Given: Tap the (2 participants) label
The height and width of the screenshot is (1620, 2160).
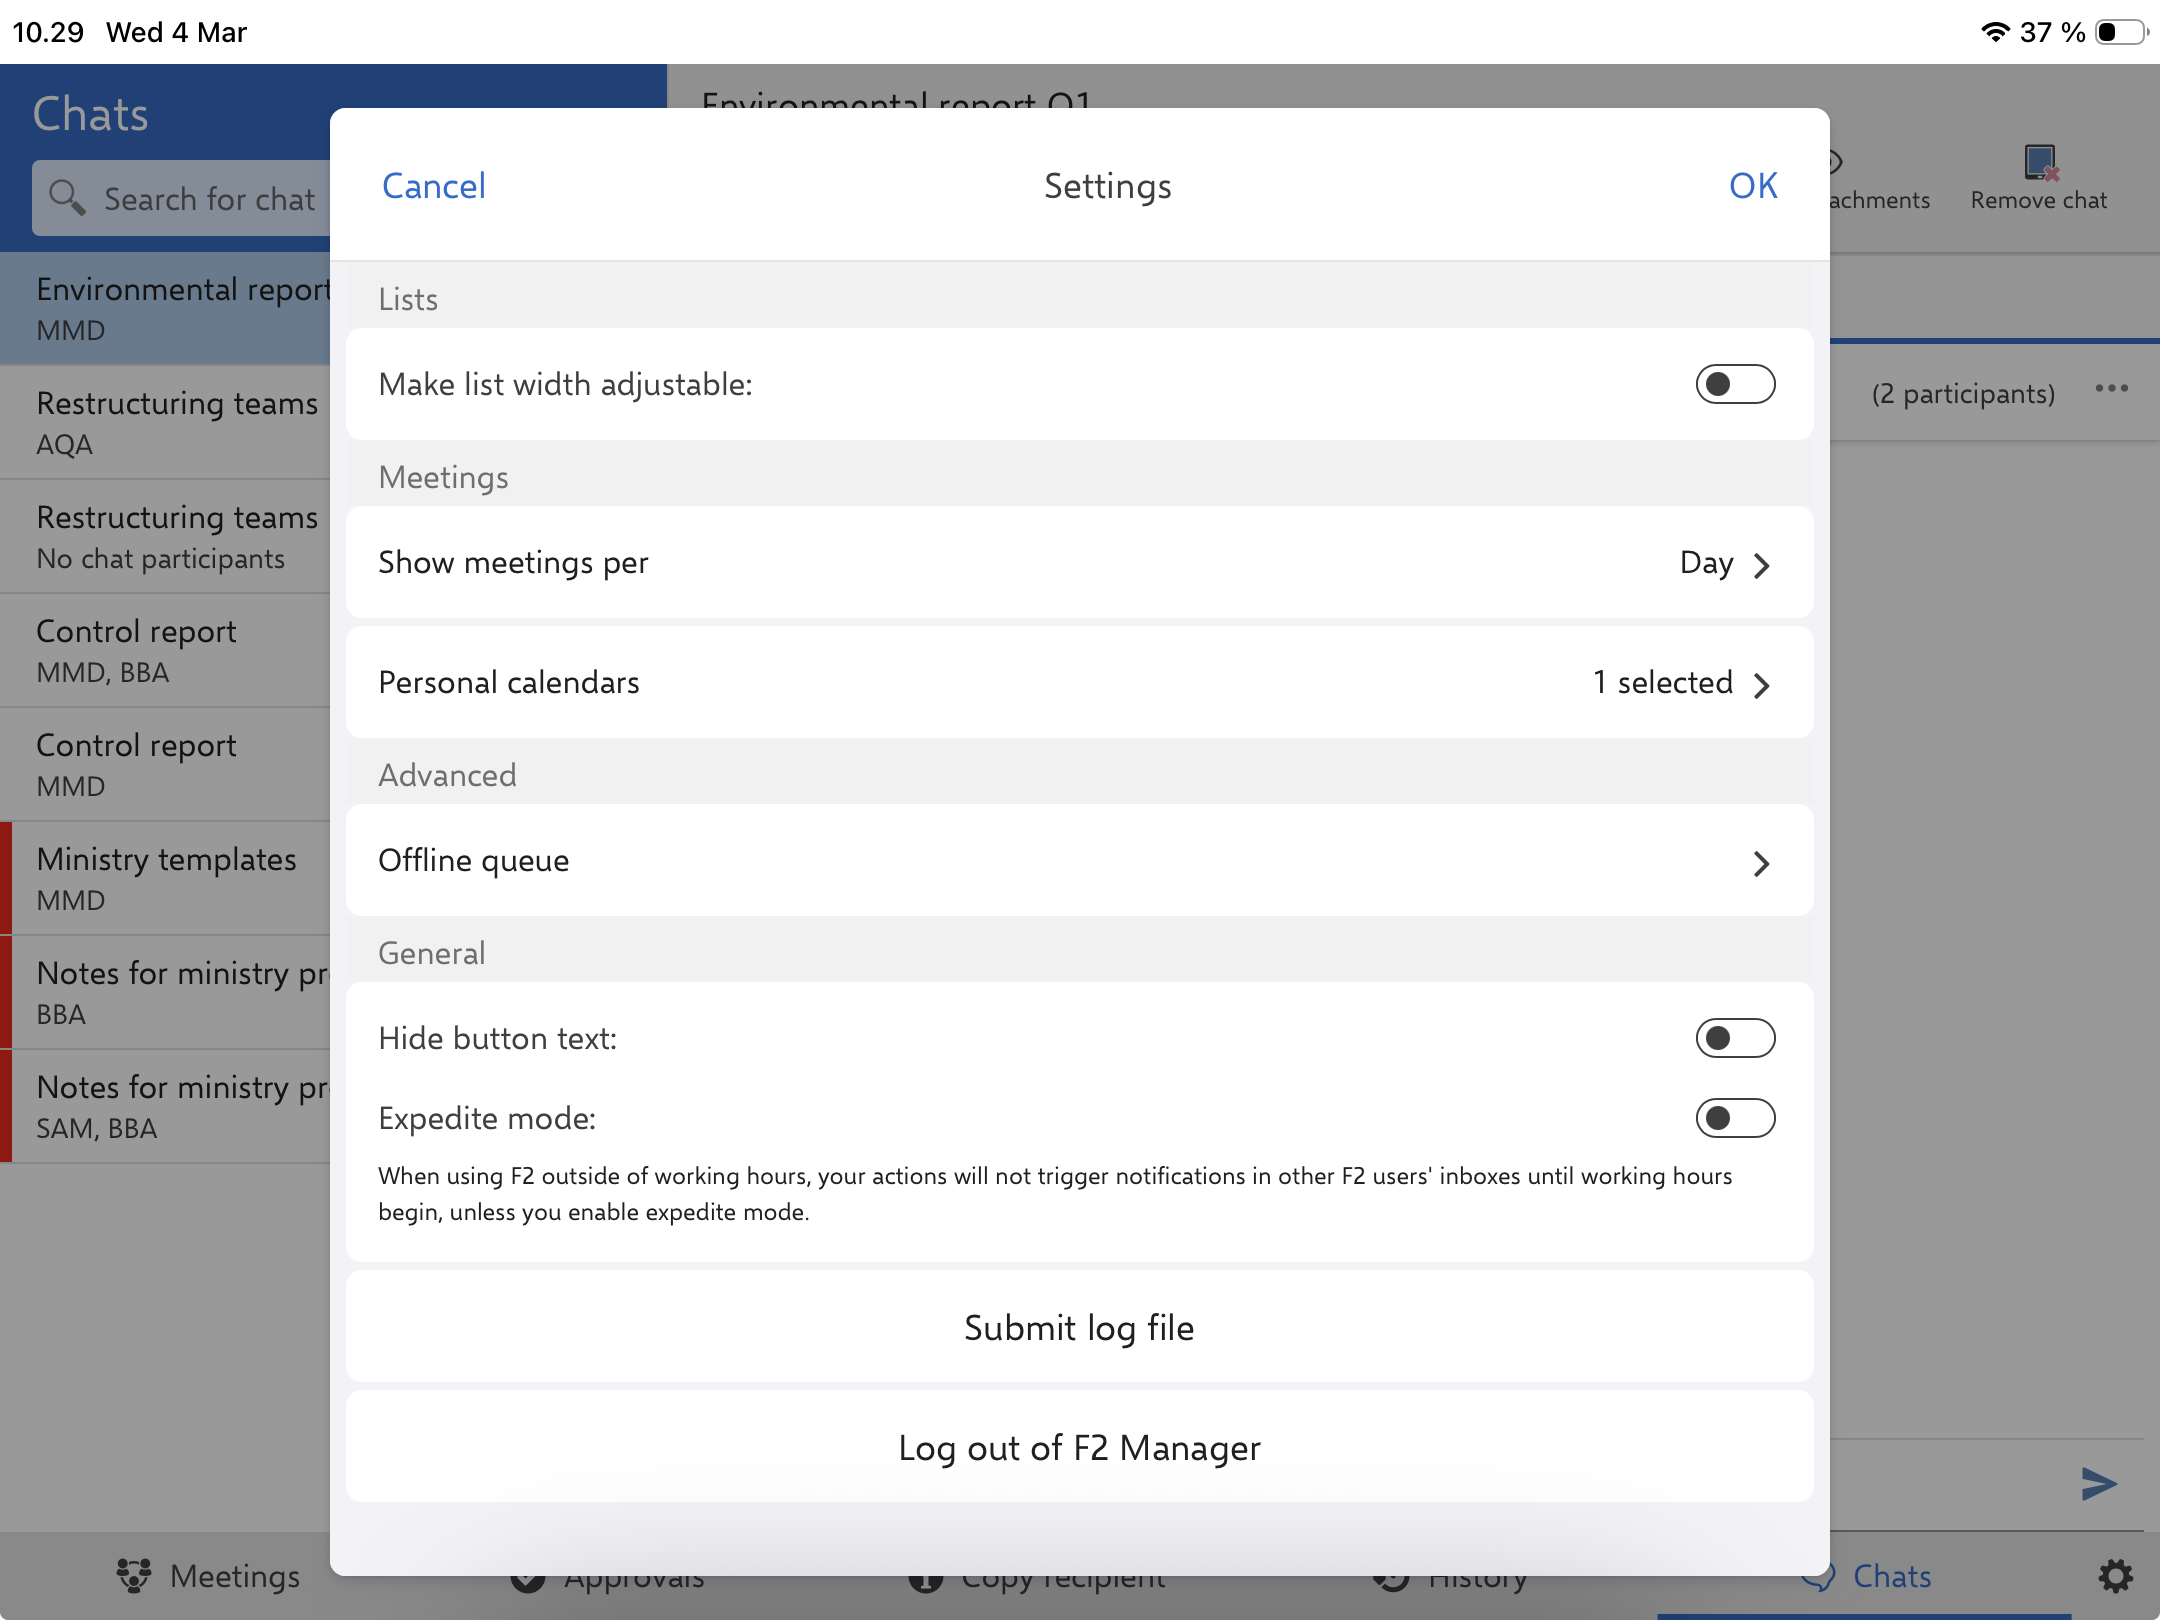Looking at the screenshot, I should coord(1963,394).
